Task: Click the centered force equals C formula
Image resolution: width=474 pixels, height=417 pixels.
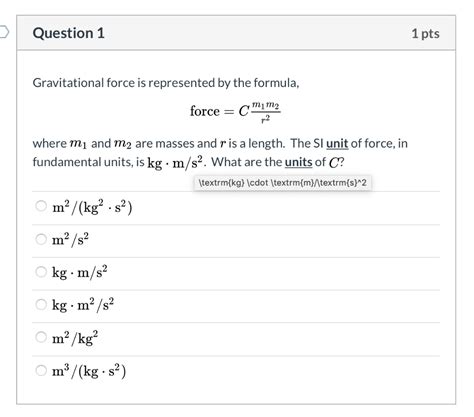Action: (x=235, y=112)
